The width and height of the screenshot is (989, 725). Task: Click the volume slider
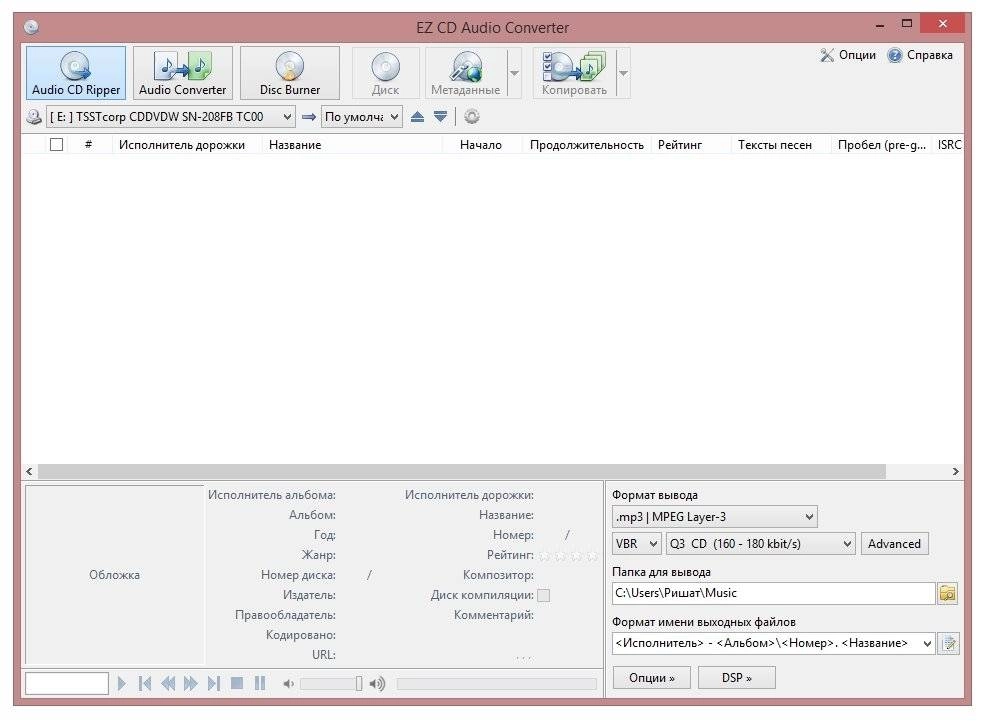tap(332, 684)
